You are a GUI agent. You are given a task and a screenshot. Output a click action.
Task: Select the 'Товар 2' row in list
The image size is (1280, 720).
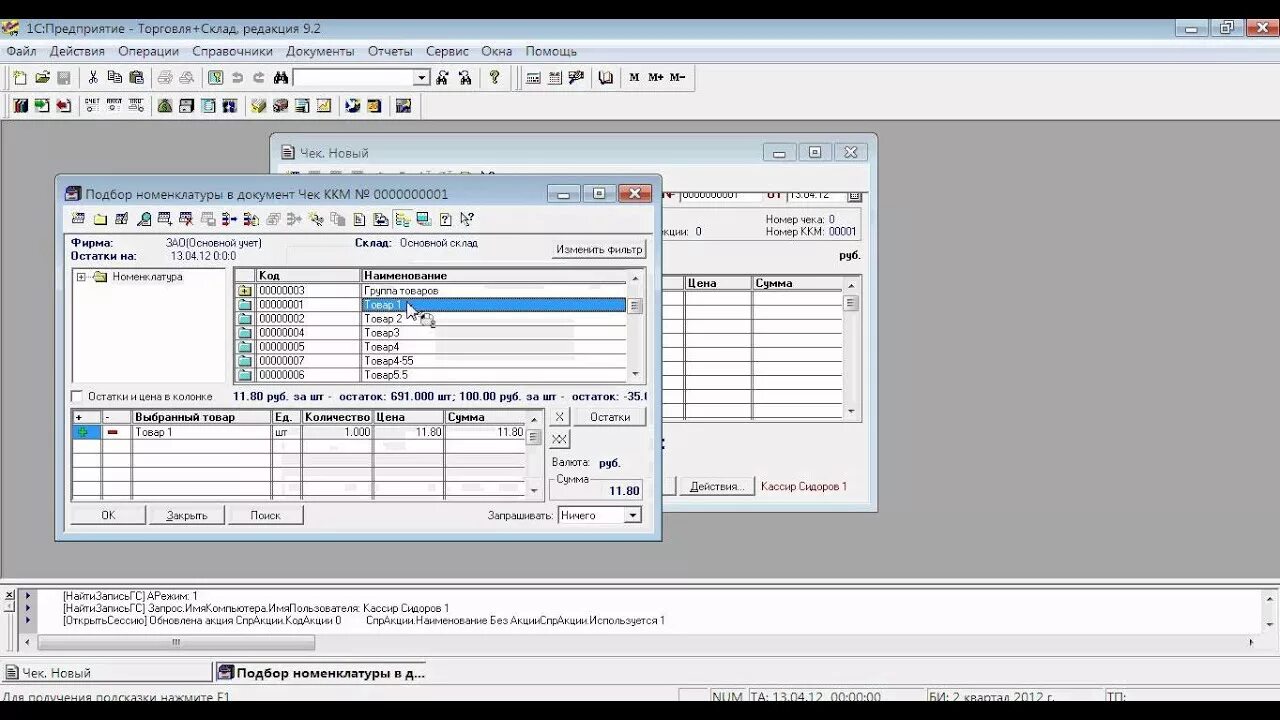click(431, 319)
